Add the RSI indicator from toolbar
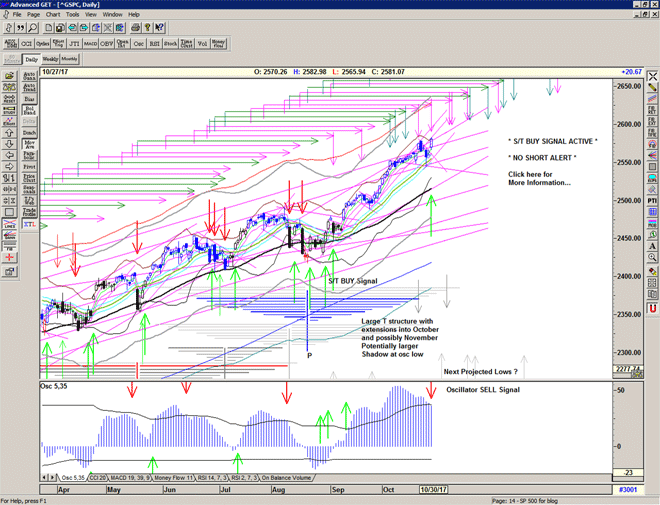The height and width of the screenshot is (505, 660). pos(155,44)
